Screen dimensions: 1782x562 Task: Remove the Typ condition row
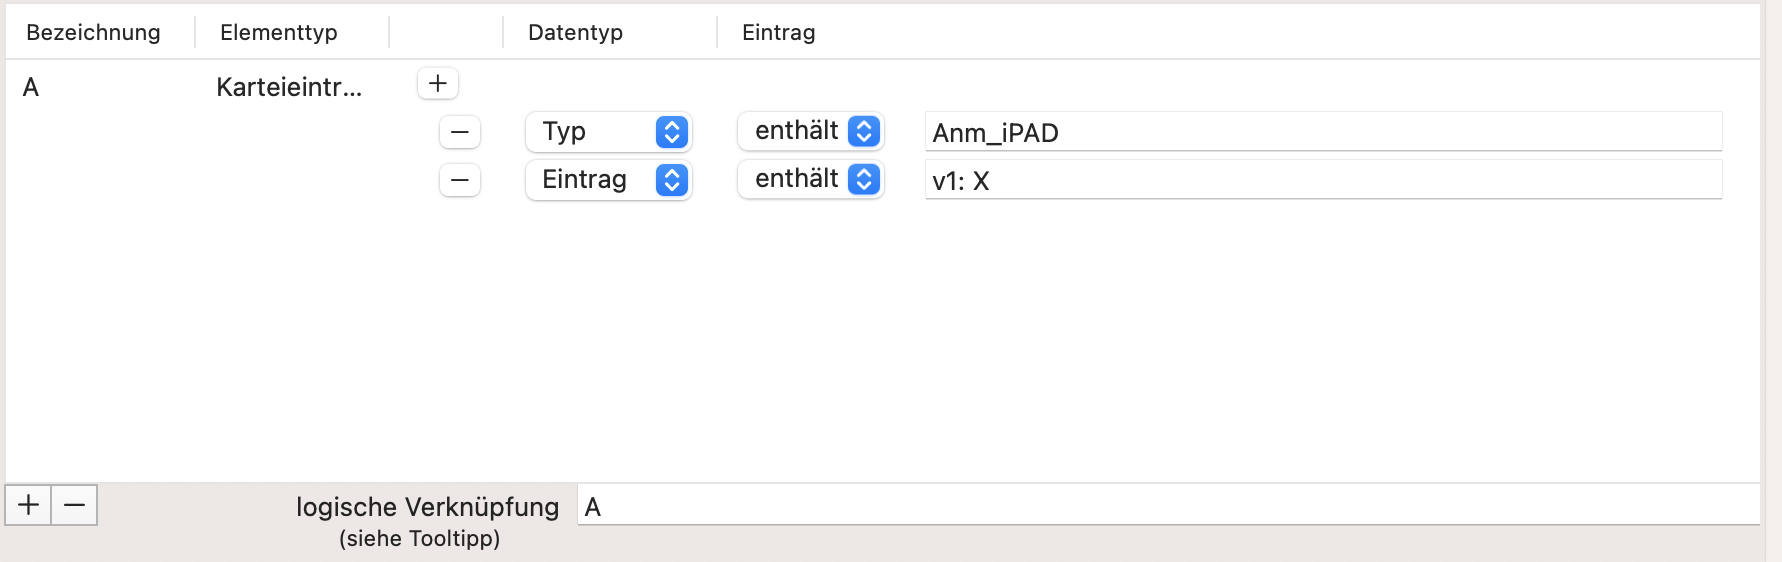[x=460, y=132]
